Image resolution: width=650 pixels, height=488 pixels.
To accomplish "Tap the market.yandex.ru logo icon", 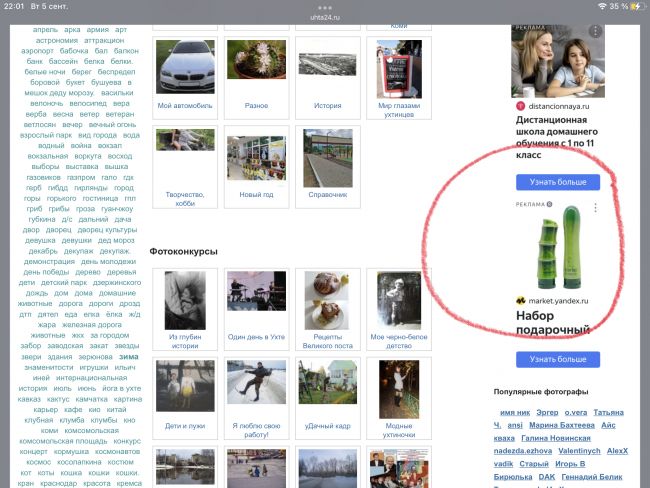I will 521,301.
